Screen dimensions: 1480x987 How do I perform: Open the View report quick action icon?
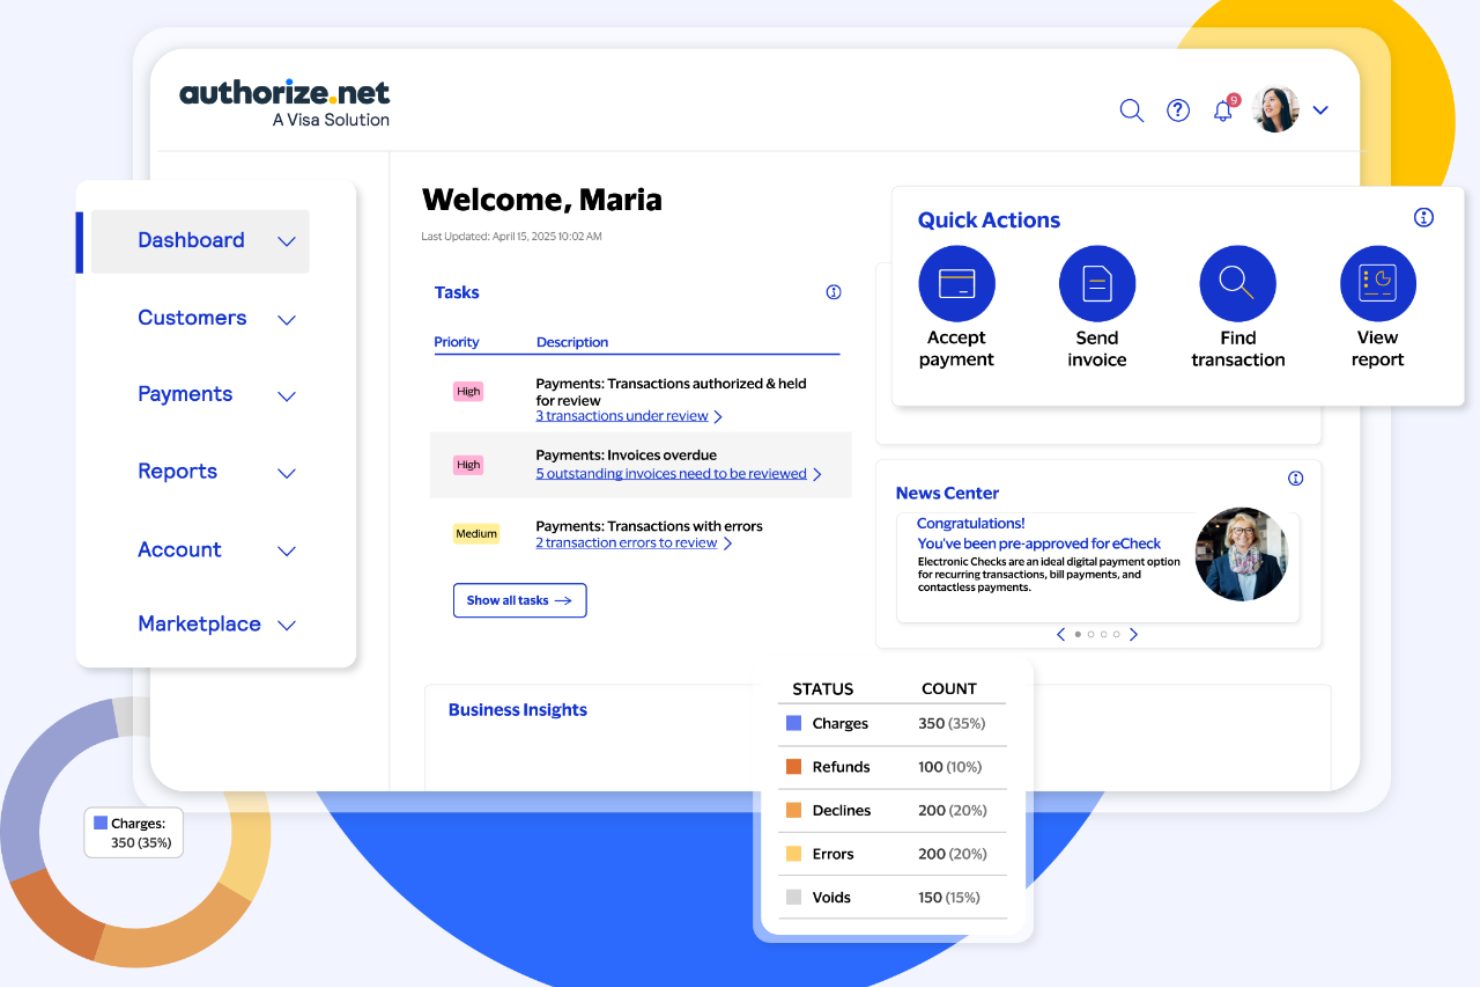(x=1377, y=283)
